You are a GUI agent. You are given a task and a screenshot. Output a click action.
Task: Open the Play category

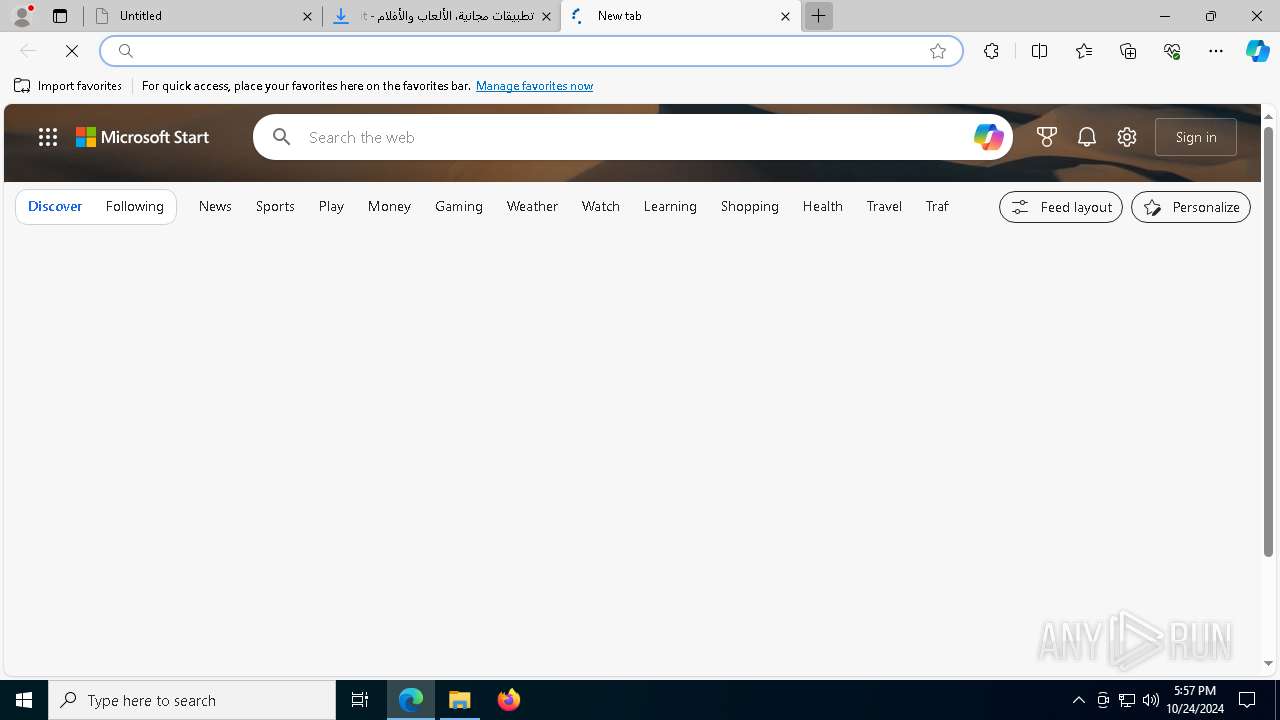(331, 206)
